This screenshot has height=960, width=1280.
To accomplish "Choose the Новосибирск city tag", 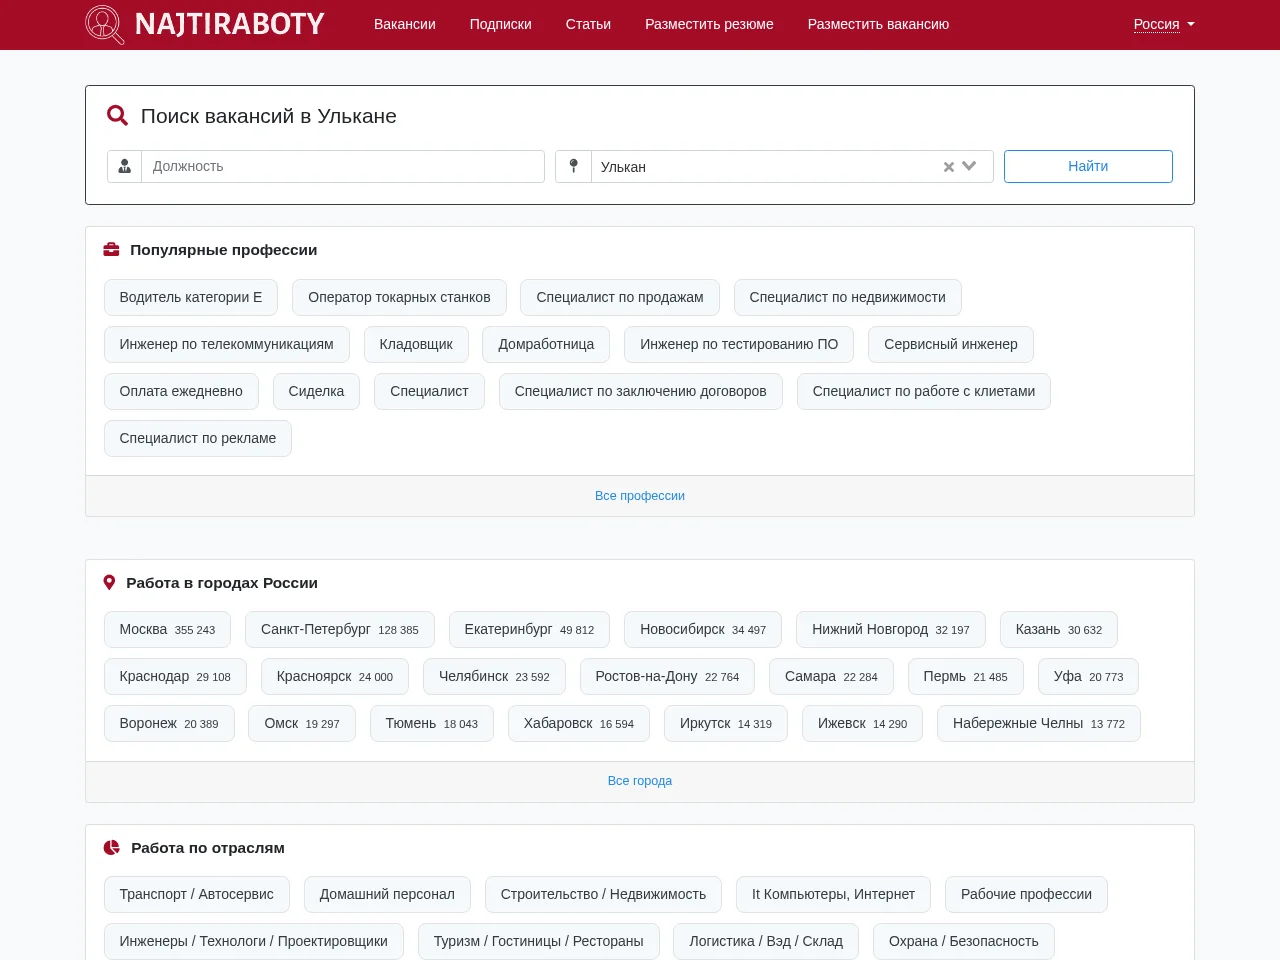I will [703, 629].
